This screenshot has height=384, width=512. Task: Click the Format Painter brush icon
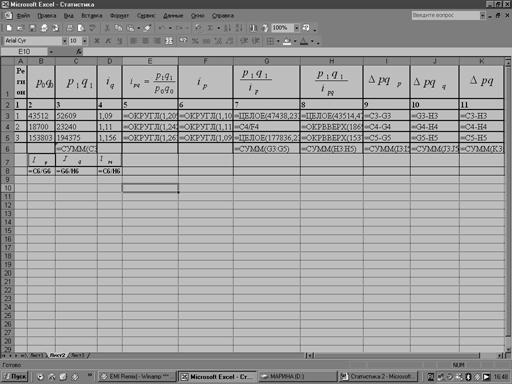coord(148,28)
